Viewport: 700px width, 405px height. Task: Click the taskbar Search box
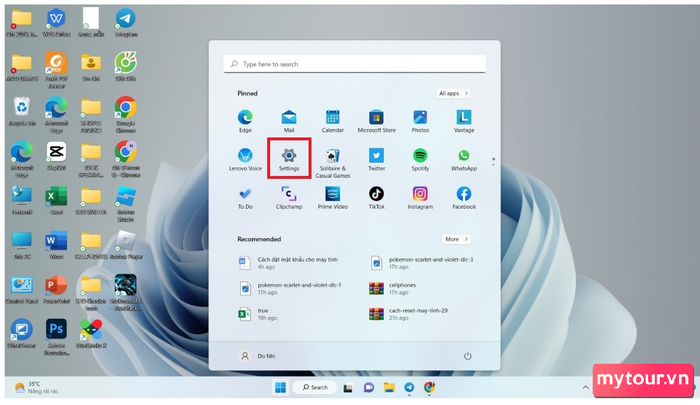click(315, 387)
